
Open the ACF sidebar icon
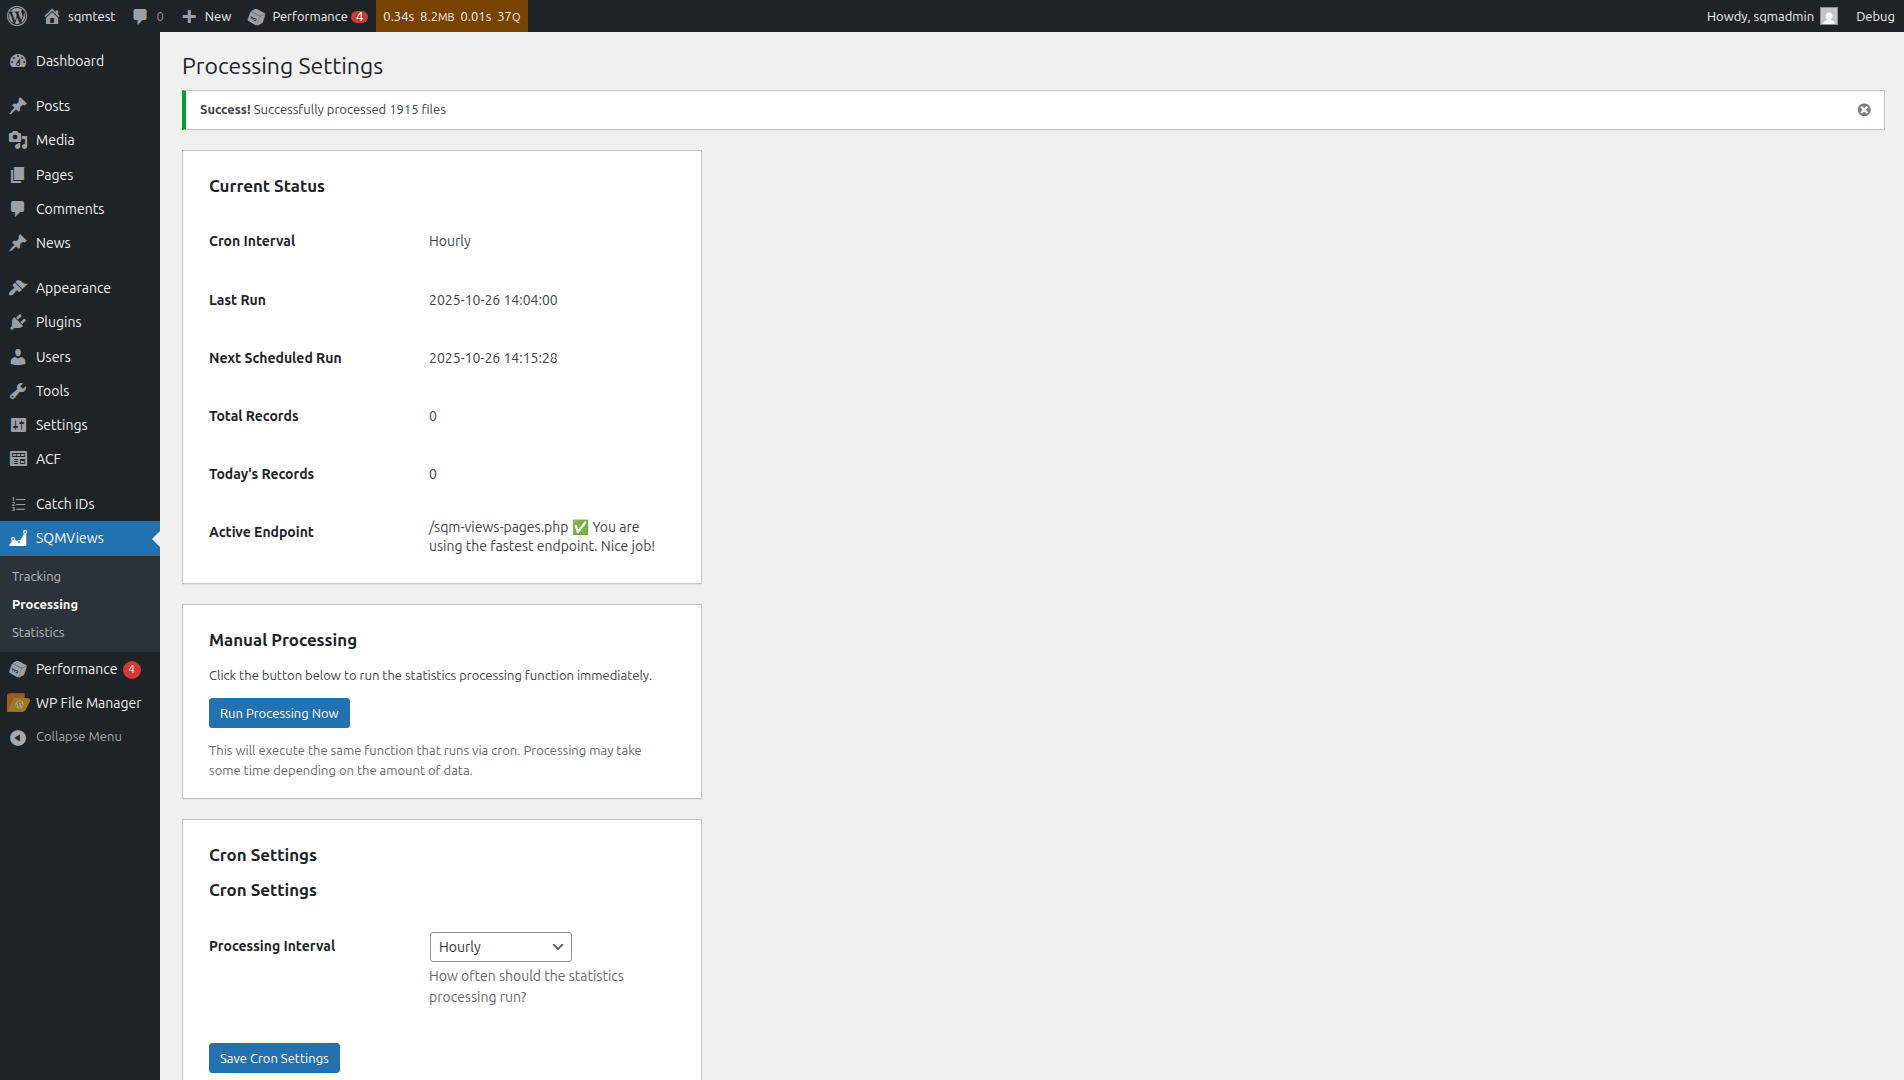(20, 458)
